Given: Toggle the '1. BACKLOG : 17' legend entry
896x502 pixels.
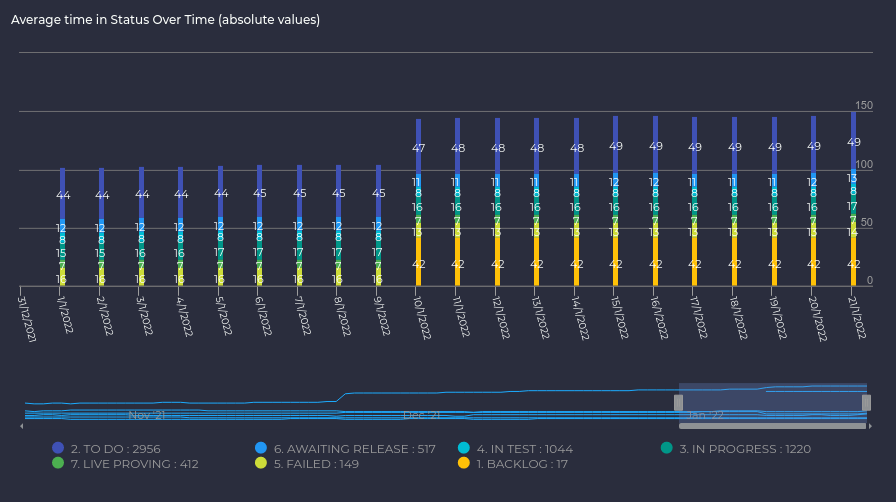Looking at the screenshot, I should pyautogui.click(x=513, y=464).
